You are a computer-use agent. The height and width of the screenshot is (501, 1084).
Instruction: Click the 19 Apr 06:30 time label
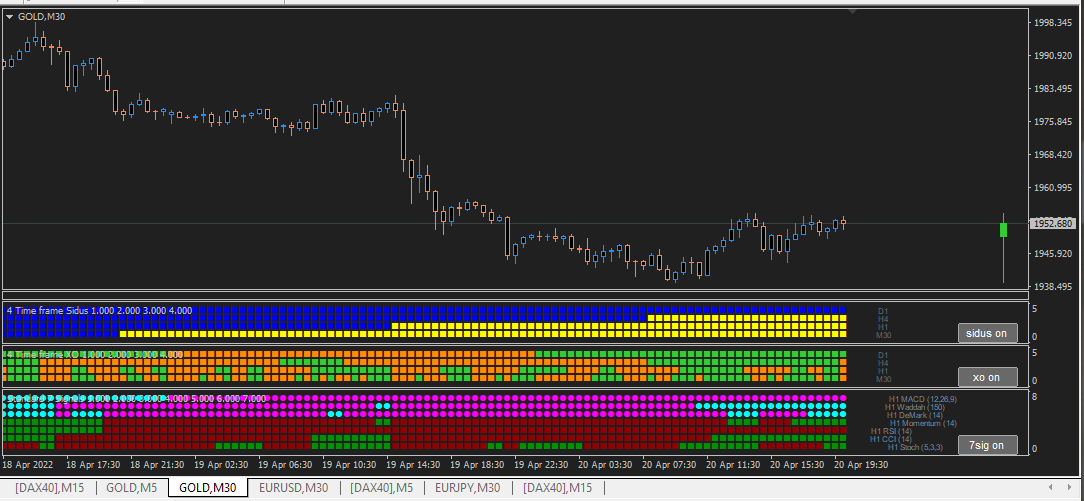point(286,465)
